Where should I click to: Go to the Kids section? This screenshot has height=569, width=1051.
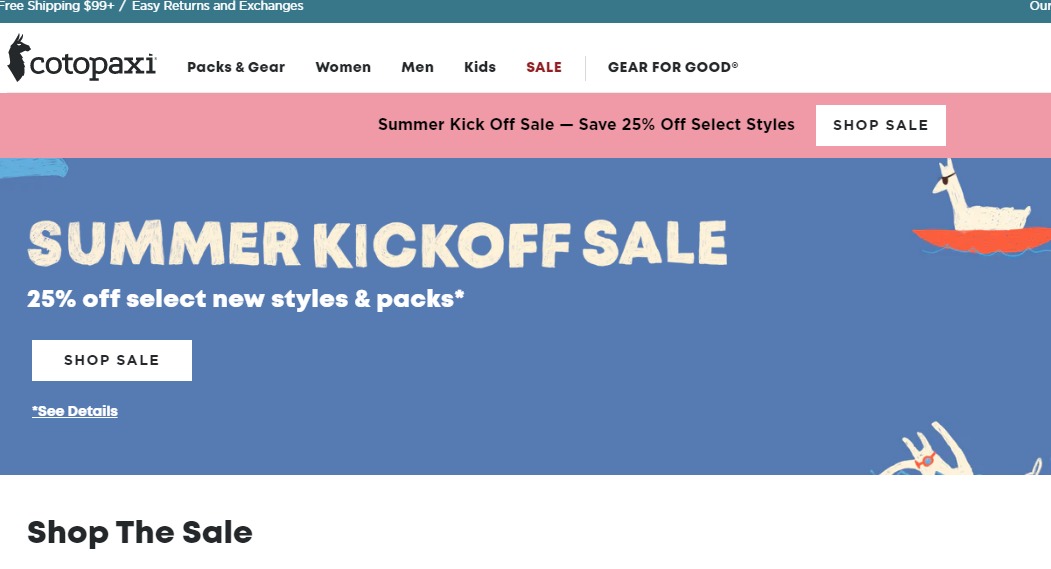pos(480,67)
